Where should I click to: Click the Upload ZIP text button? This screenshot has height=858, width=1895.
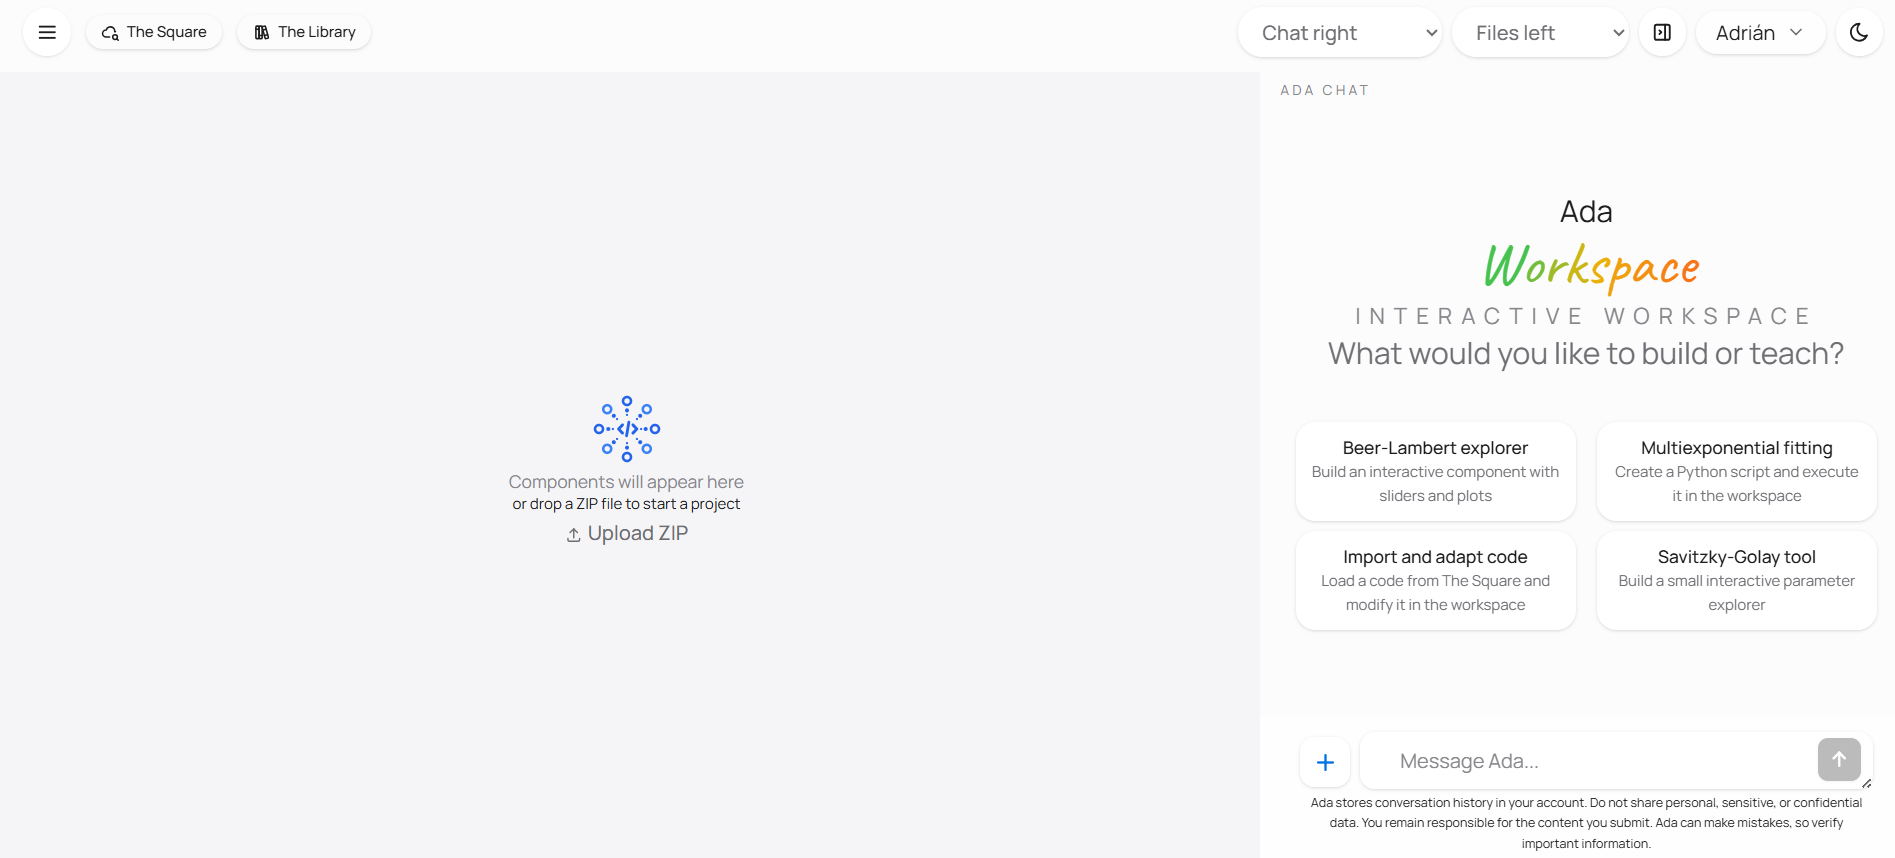(637, 534)
